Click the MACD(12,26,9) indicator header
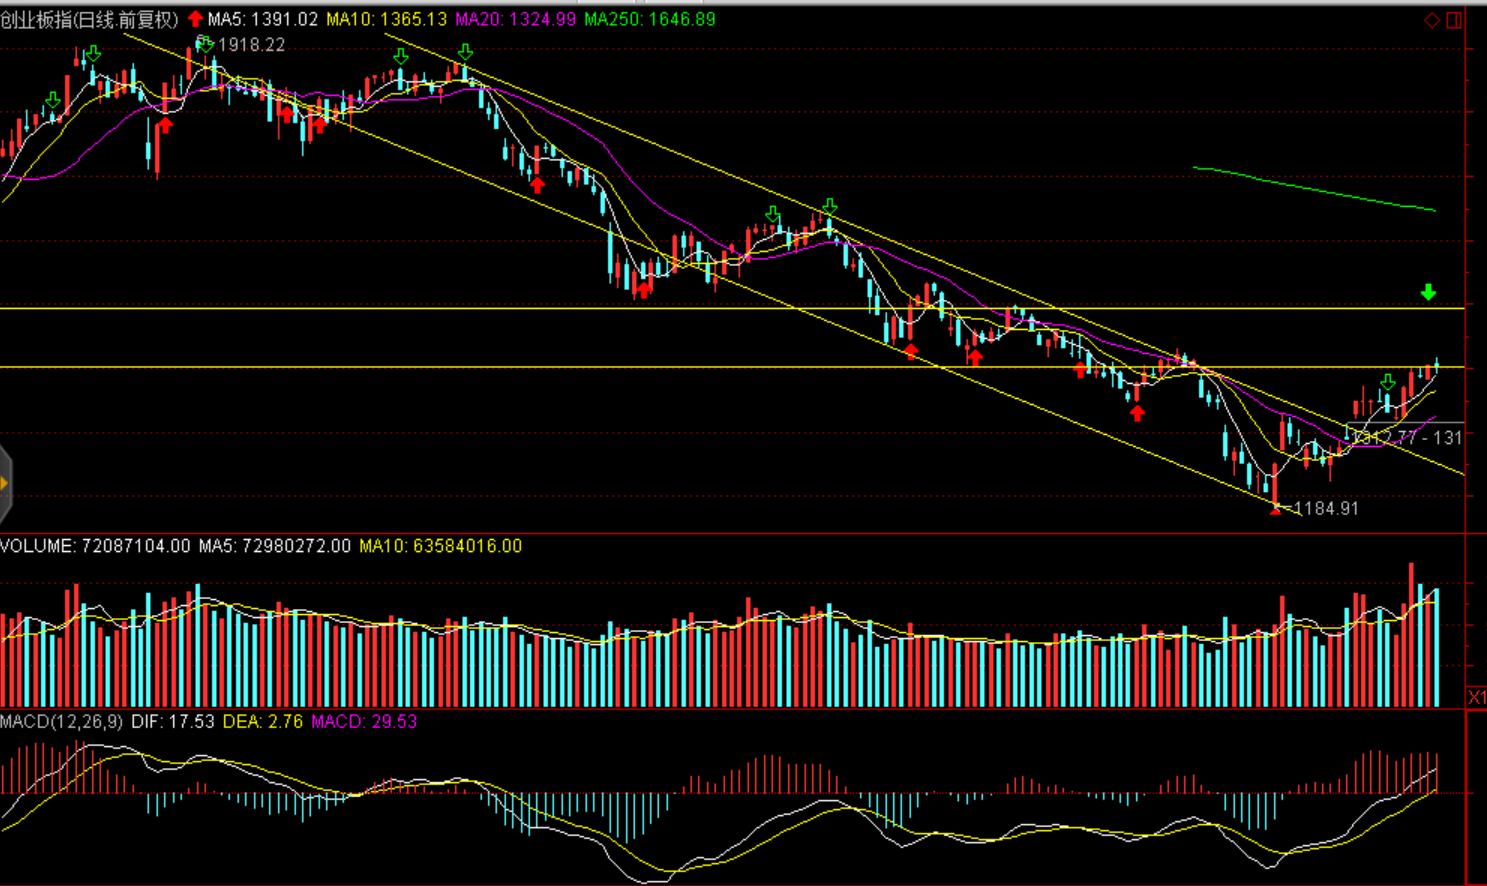Image resolution: width=1487 pixels, height=886 pixels. coord(62,721)
